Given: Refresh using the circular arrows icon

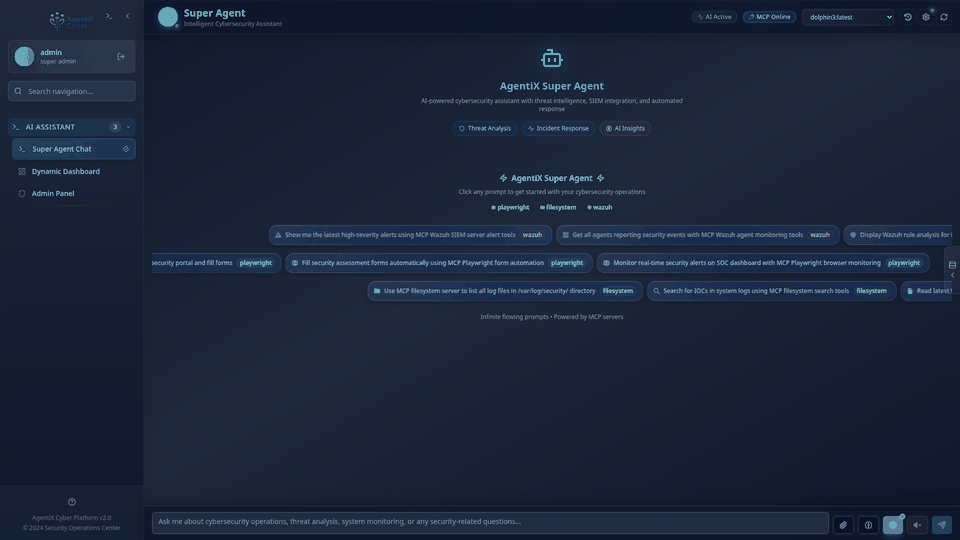Looking at the screenshot, I should tap(944, 17).
